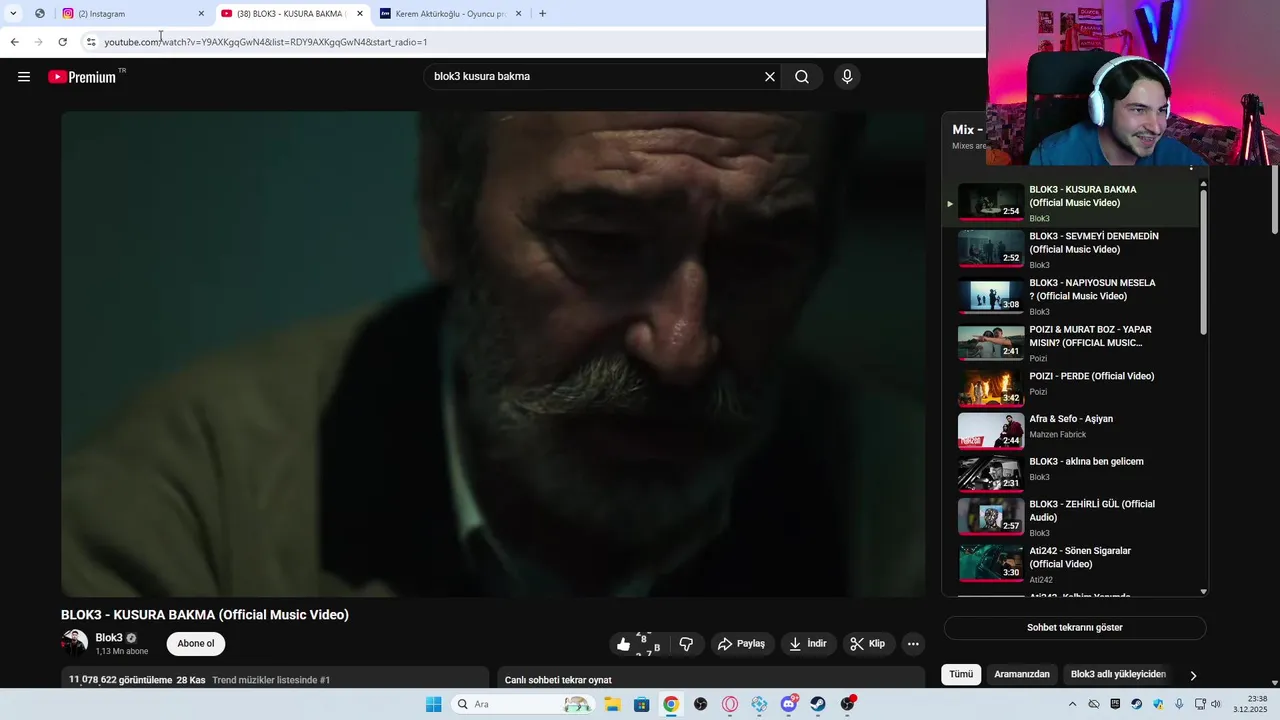
Task: Select the Blok3 adlı yükleyiciden chip
Action: 1118,674
